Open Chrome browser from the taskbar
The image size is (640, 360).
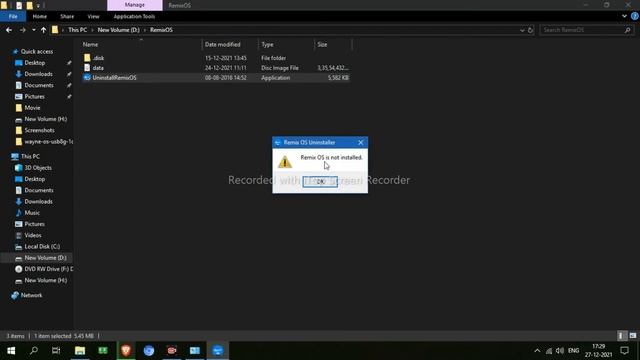[149, 351]
